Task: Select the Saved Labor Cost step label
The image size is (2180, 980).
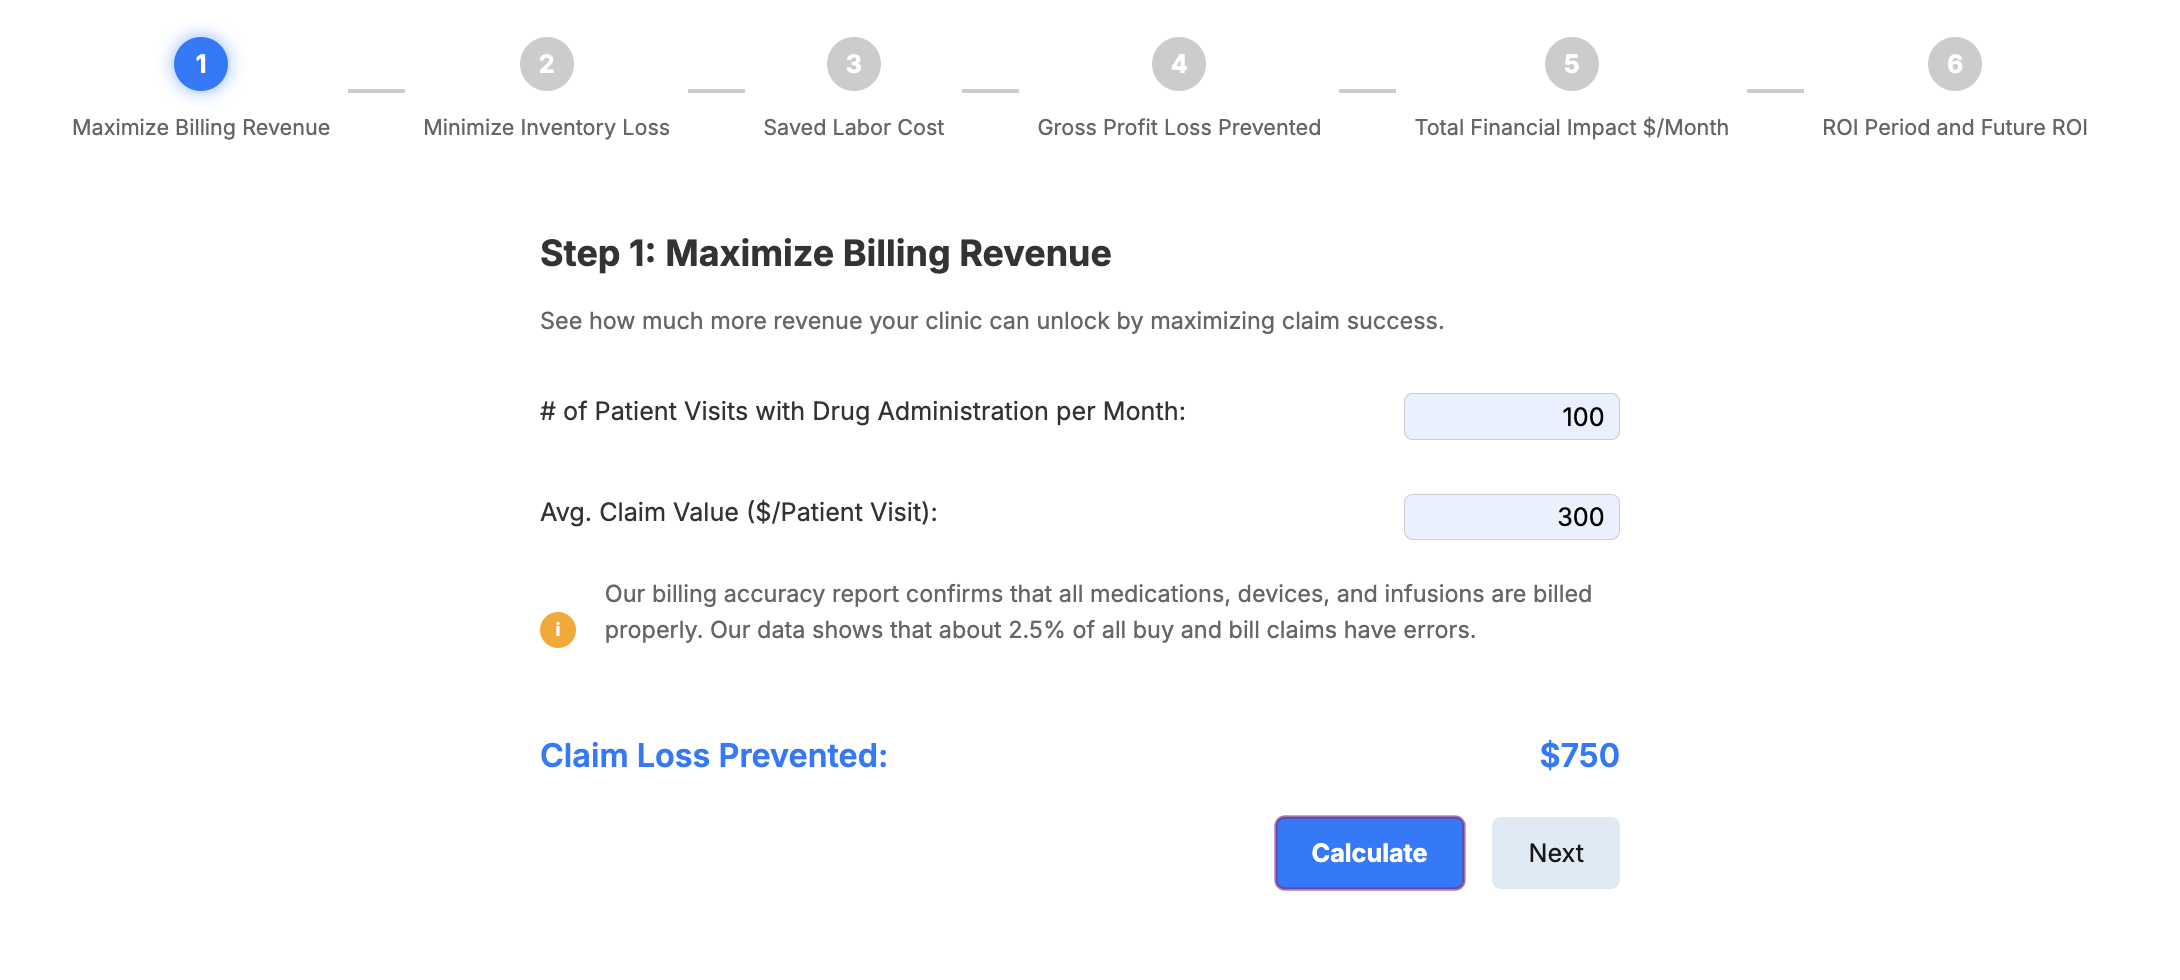Action: (853, 128)
